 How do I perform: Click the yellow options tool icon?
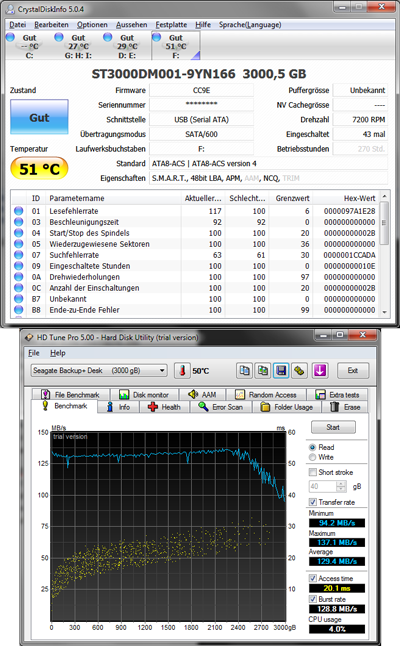[x=299, y=370]
